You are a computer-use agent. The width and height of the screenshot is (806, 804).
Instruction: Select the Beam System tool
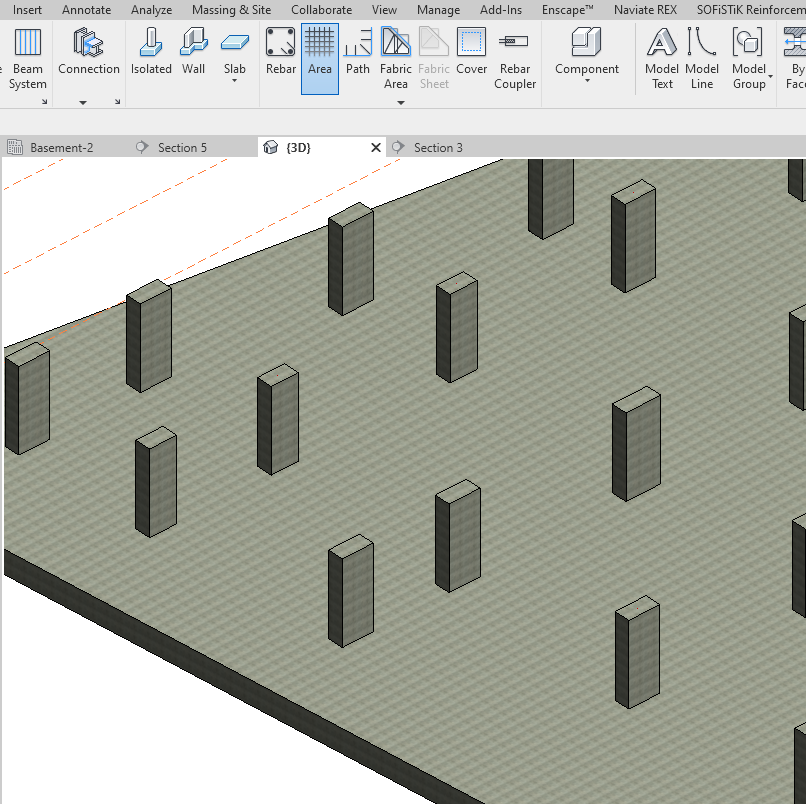(x=27, y=58)
